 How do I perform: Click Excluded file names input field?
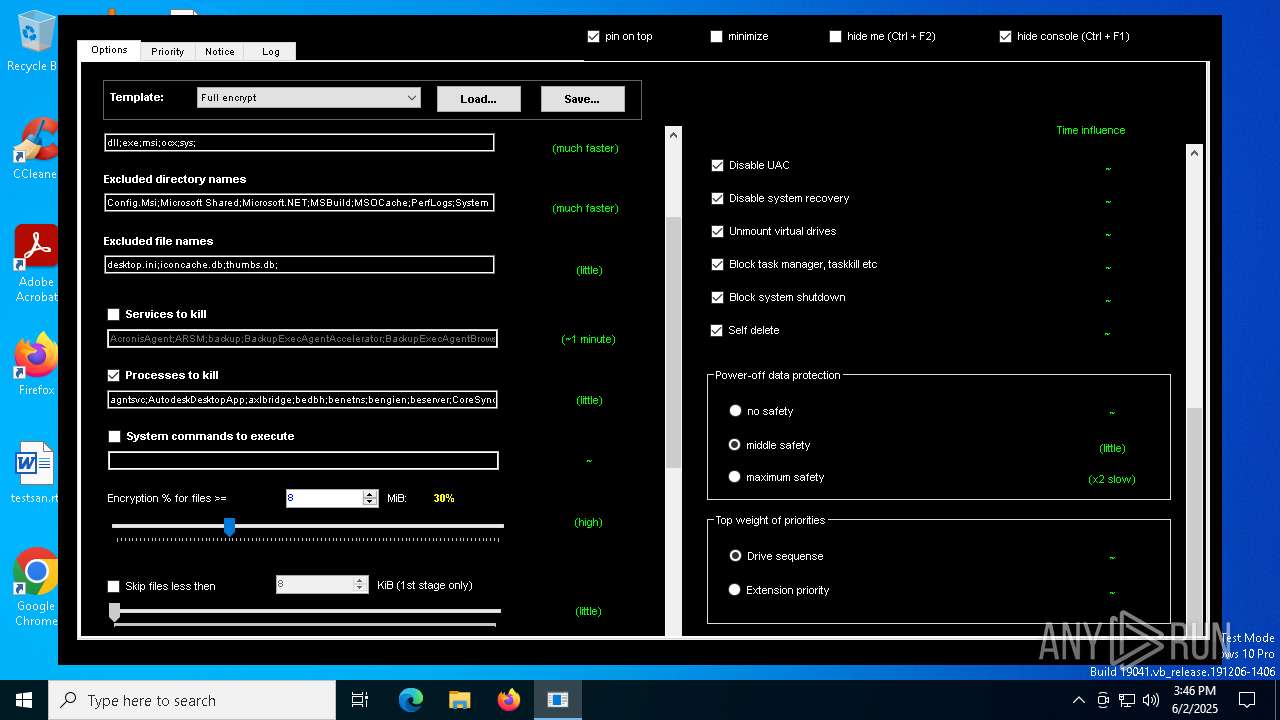pos(299,264)
